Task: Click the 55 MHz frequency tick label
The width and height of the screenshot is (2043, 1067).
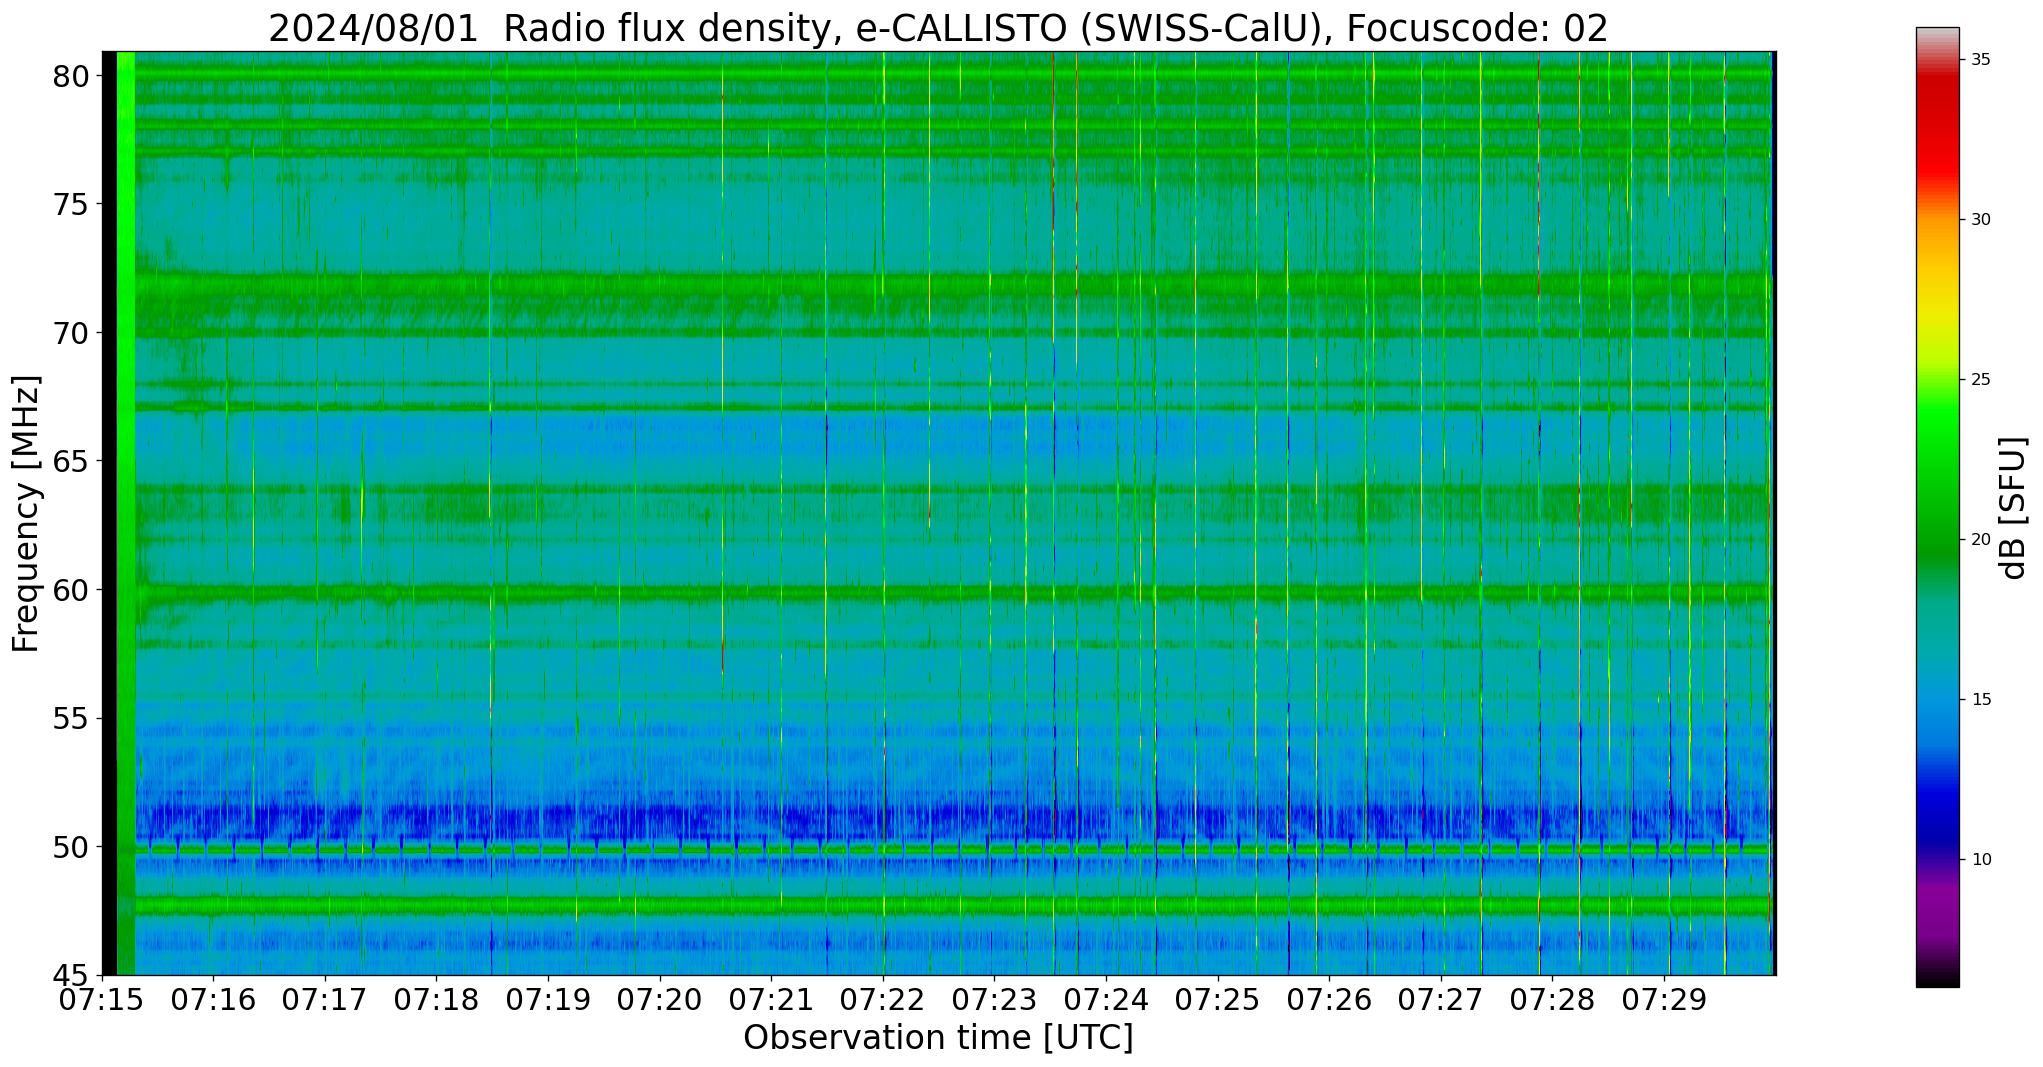Action: tap(71, 719)
